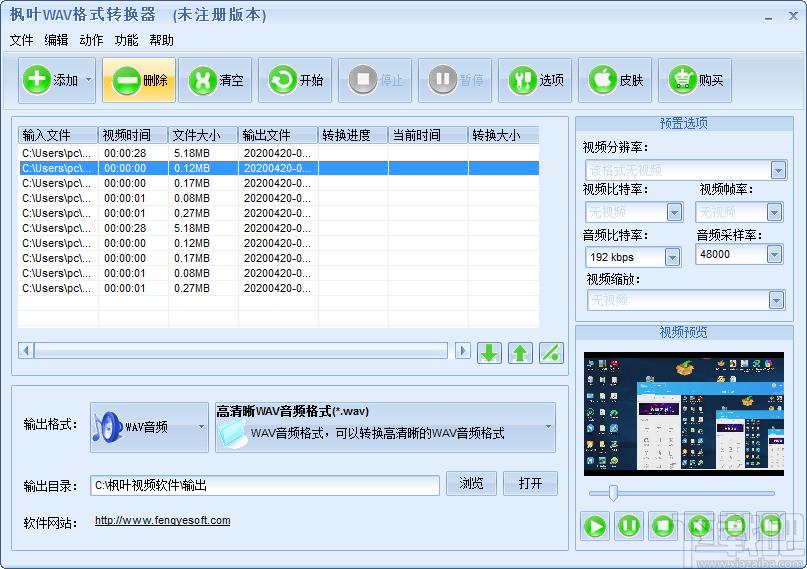
Task: Open the 功能 (Function) menu
Action: (x=126, y=40)
